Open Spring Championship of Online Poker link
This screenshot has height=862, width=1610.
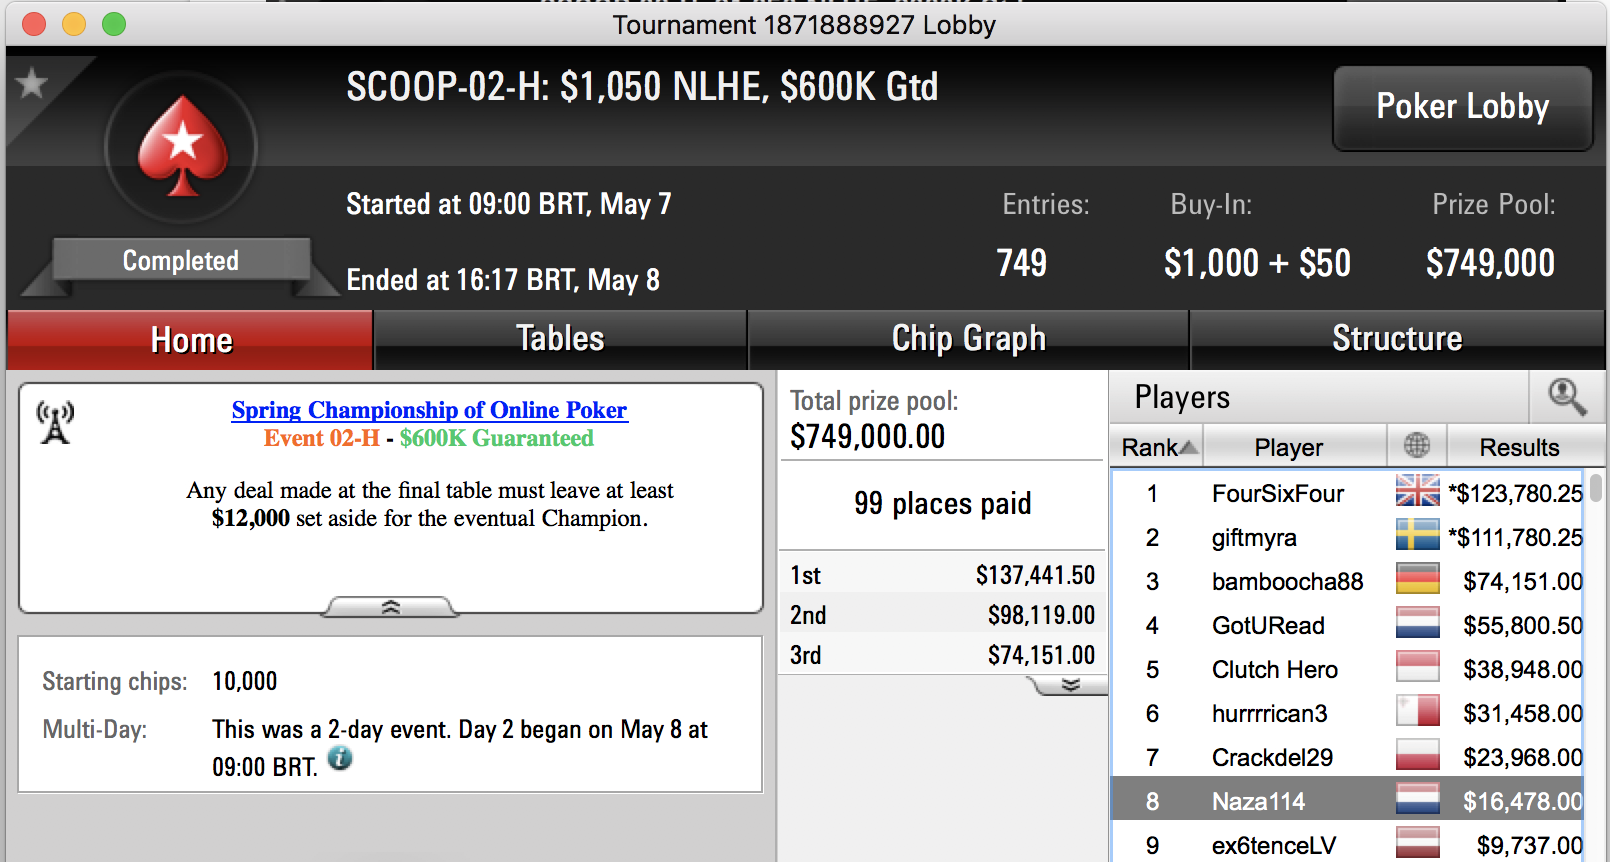pos(429,410)
